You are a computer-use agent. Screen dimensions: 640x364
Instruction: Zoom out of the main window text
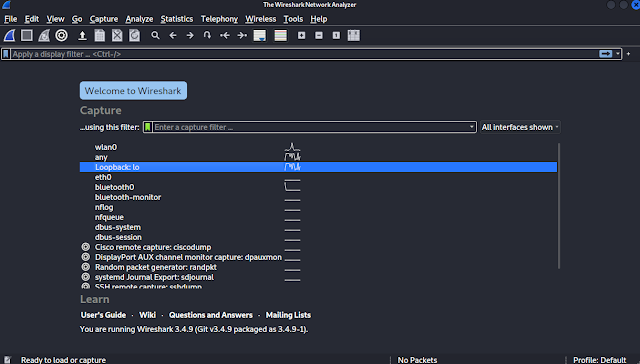pyautogui.click(x=319, y=36)
